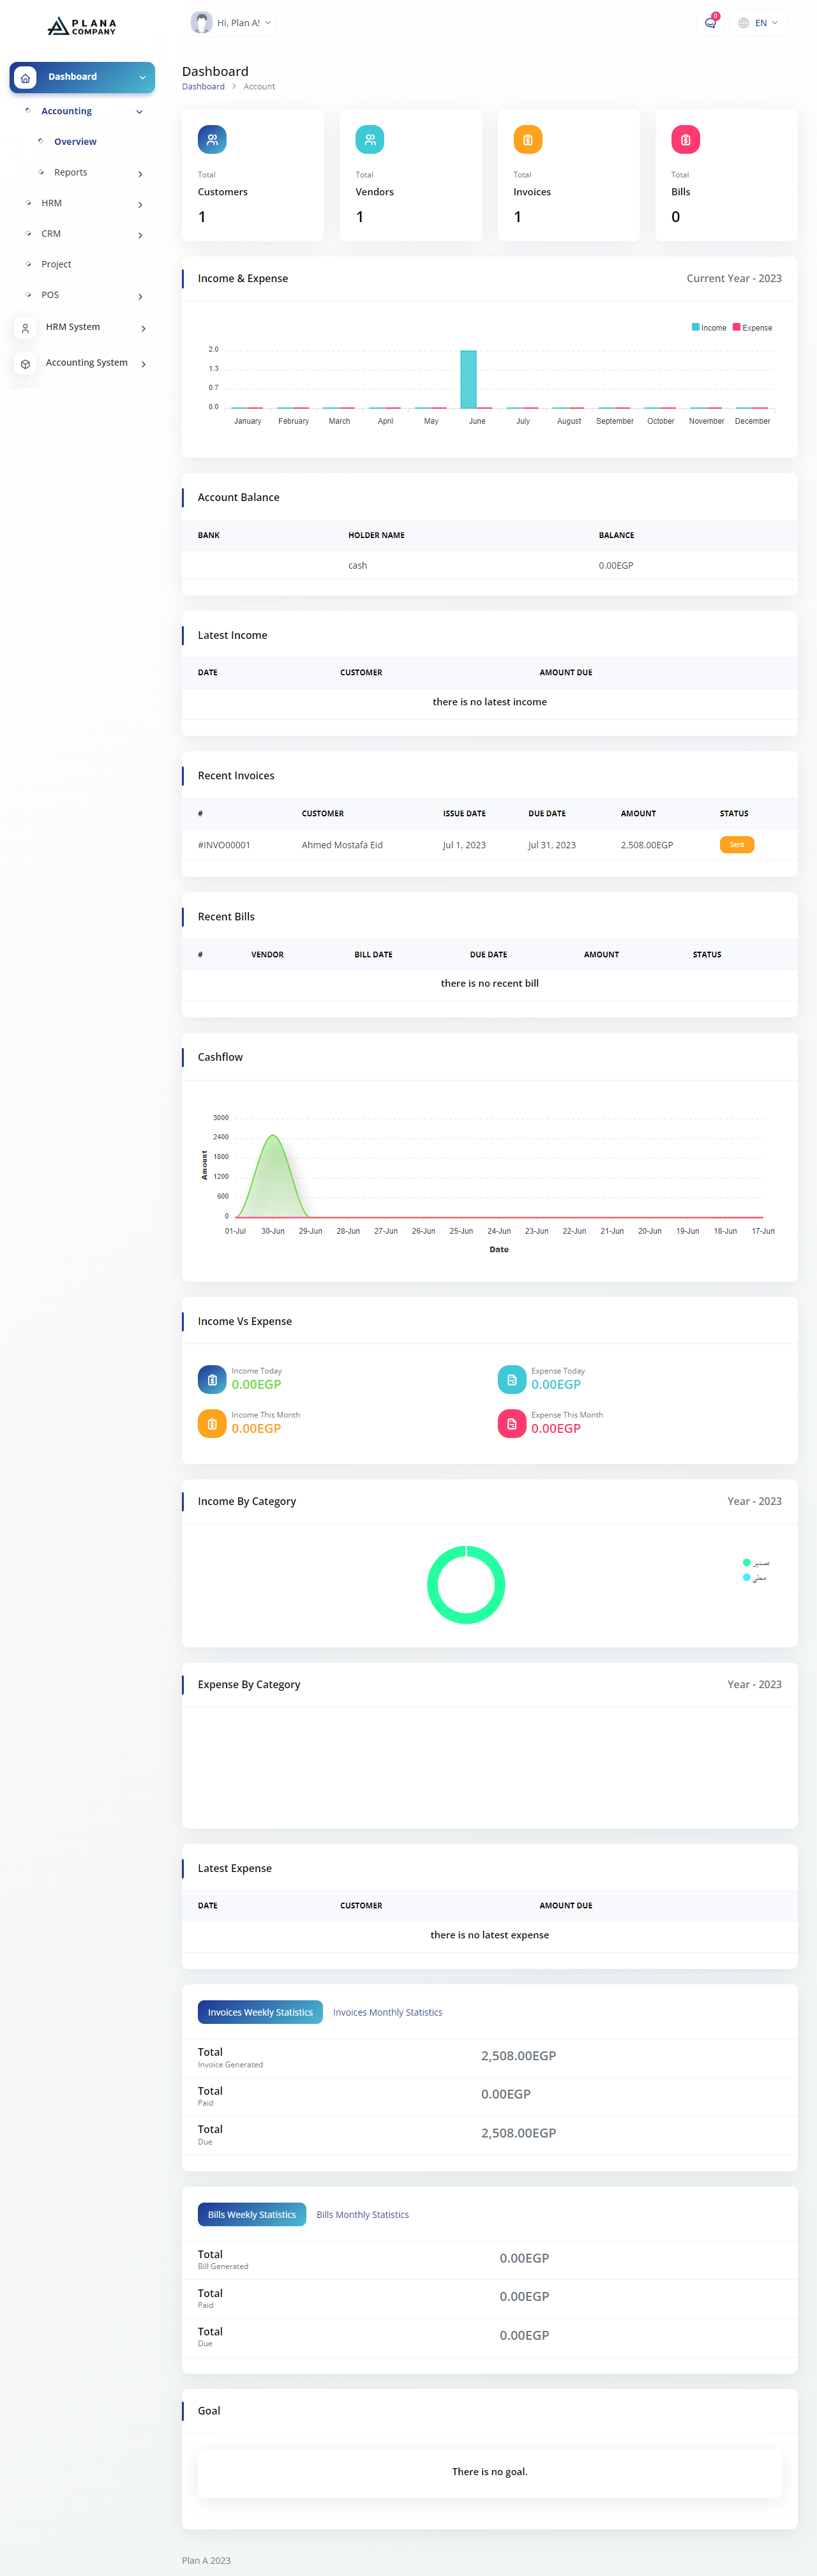Switch to Invoices Monthly Statistics tab
The image size is (817, 2576).
coord(387,2012)
